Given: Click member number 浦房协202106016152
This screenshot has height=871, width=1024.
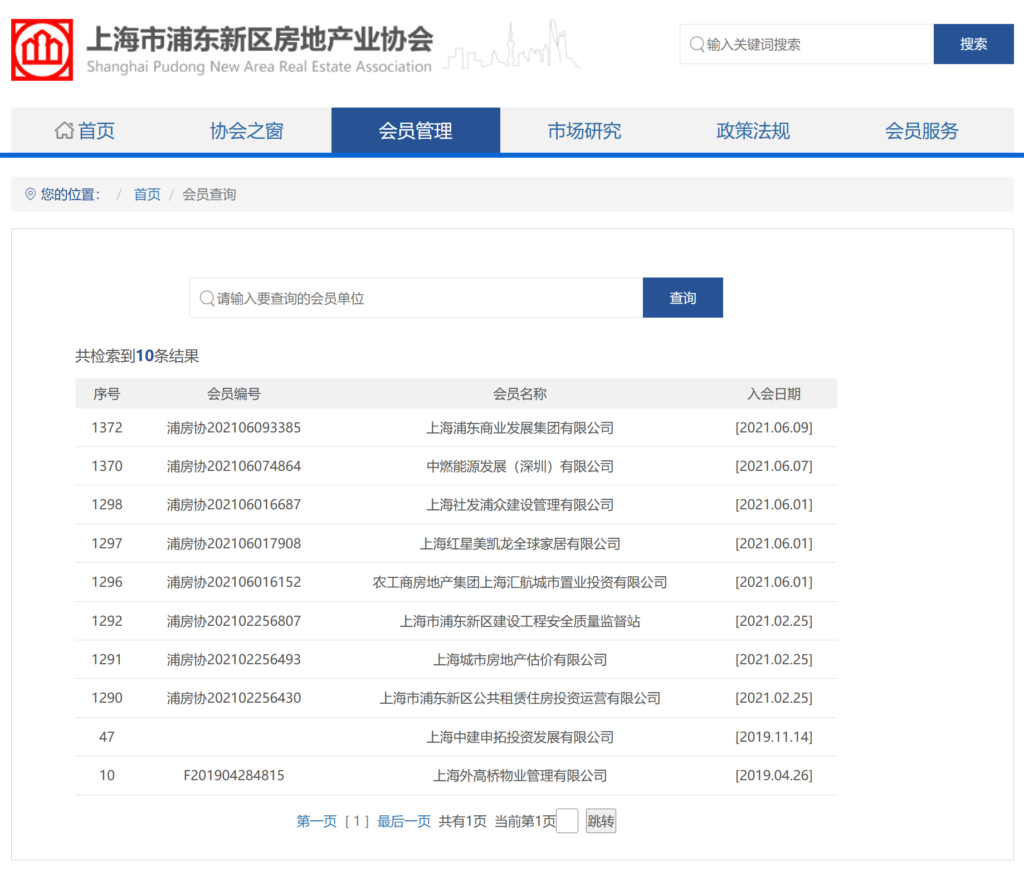Looking at the screenshot, I should tap(234, 582).
